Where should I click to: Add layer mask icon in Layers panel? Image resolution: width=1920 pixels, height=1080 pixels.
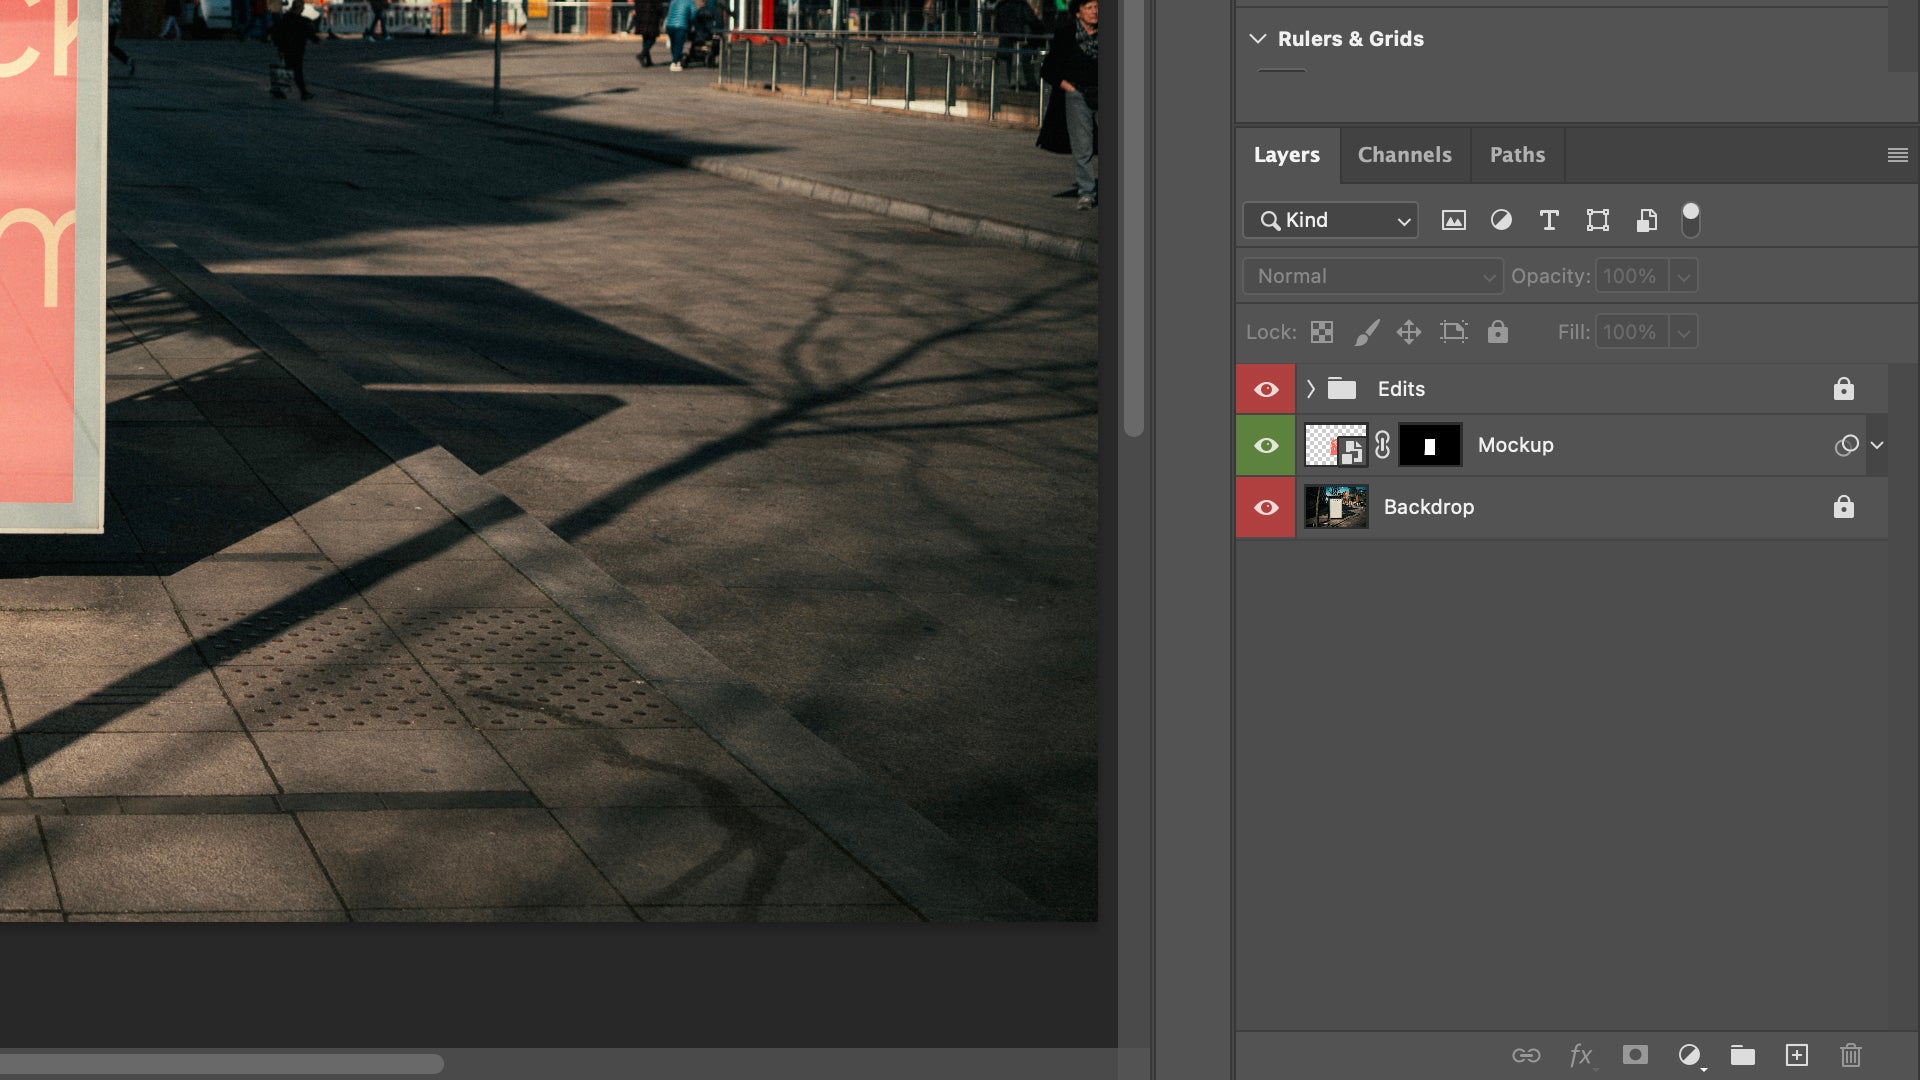[1635, 1055]
